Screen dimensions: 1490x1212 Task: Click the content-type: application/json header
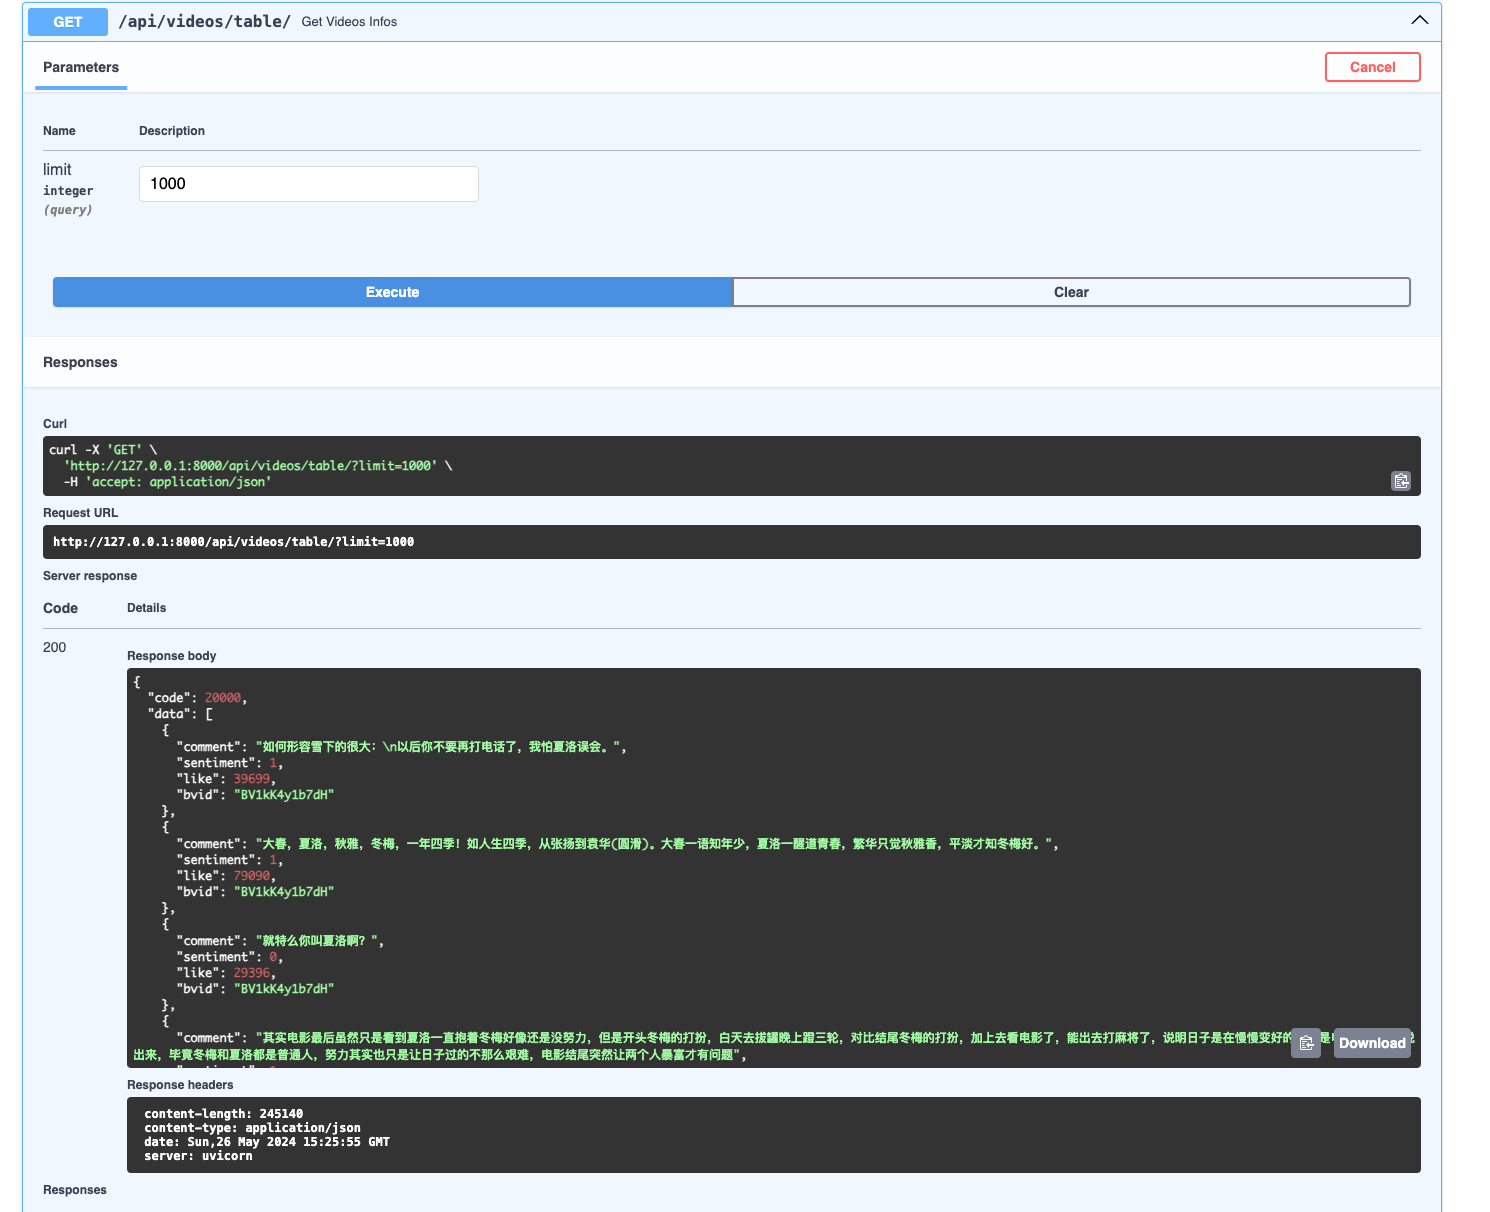[x=252, y=1128]
